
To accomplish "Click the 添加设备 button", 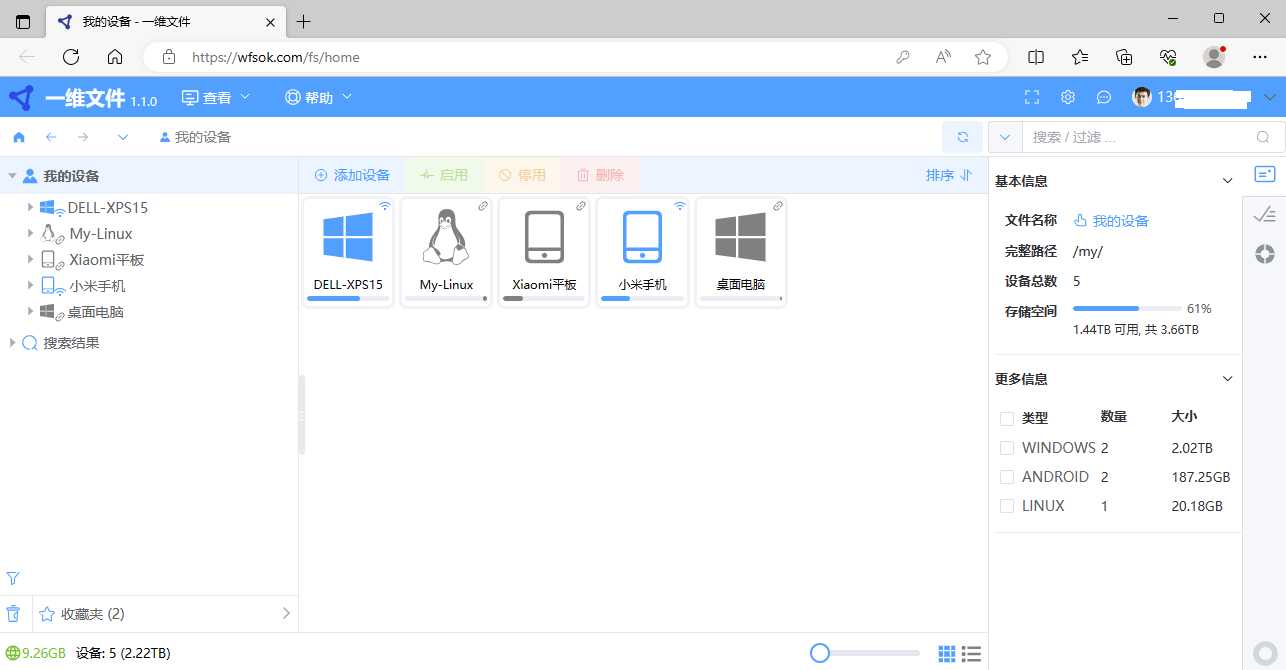I will 352,175.
